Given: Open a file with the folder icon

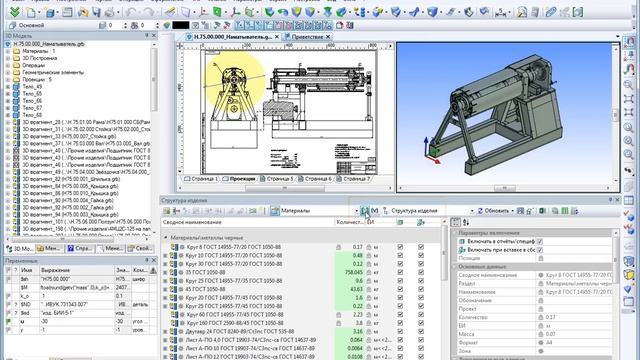Looking at the screenshot, I should (83, 12).
